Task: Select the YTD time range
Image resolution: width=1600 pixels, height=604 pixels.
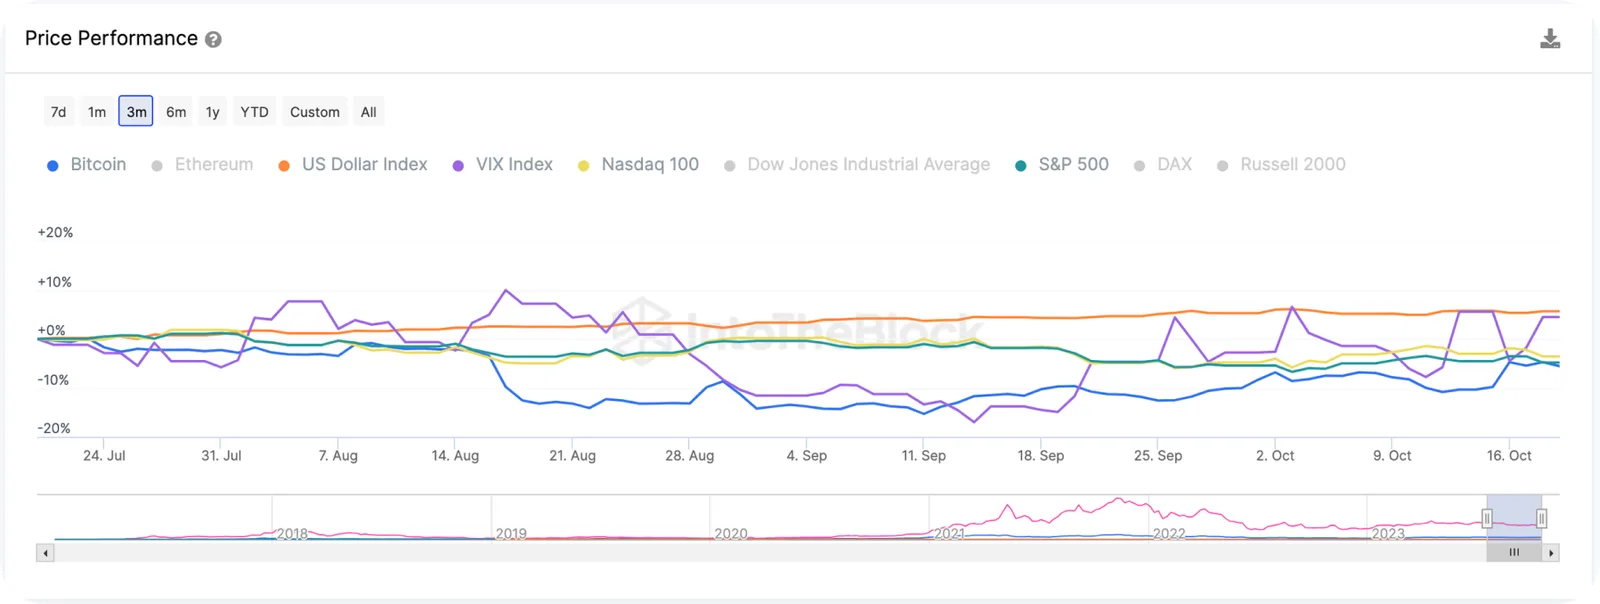Action: [255, 112]
